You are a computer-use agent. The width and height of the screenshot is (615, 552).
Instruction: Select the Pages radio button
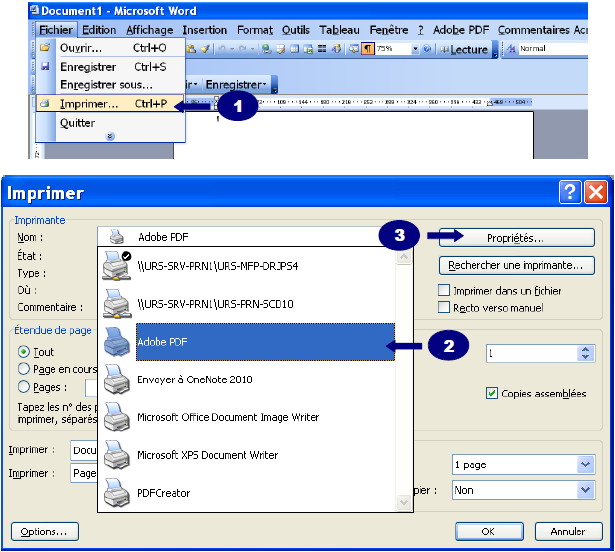24,387
